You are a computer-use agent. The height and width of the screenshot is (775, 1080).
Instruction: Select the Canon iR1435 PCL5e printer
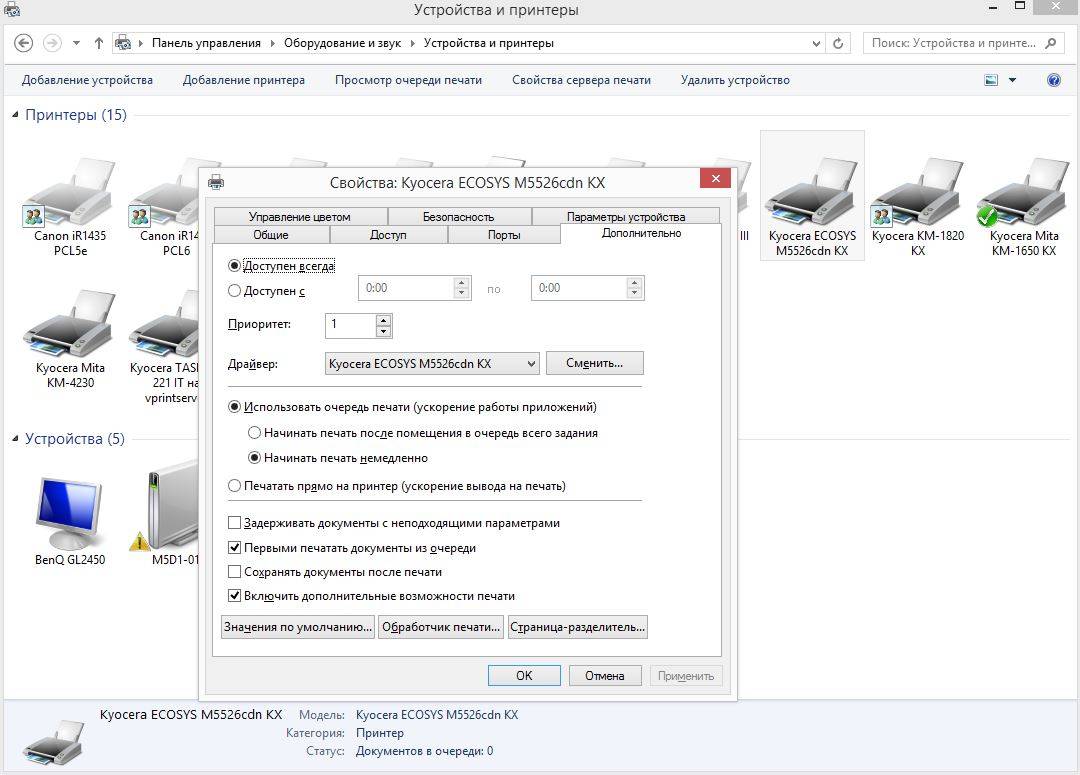70,195
